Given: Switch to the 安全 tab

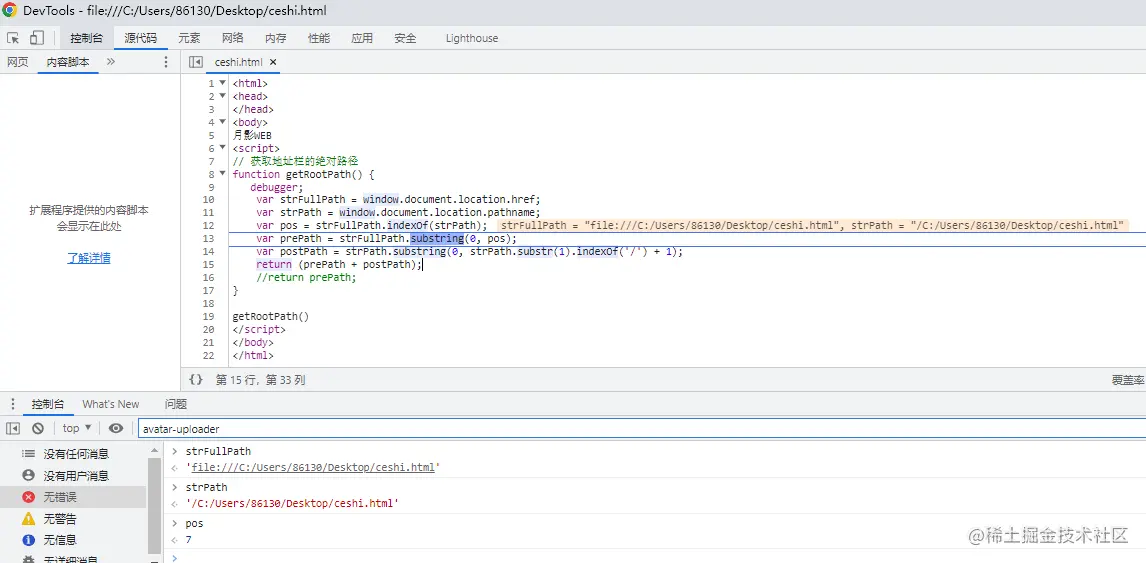Looking at the screenshot, I should (405, 38).
